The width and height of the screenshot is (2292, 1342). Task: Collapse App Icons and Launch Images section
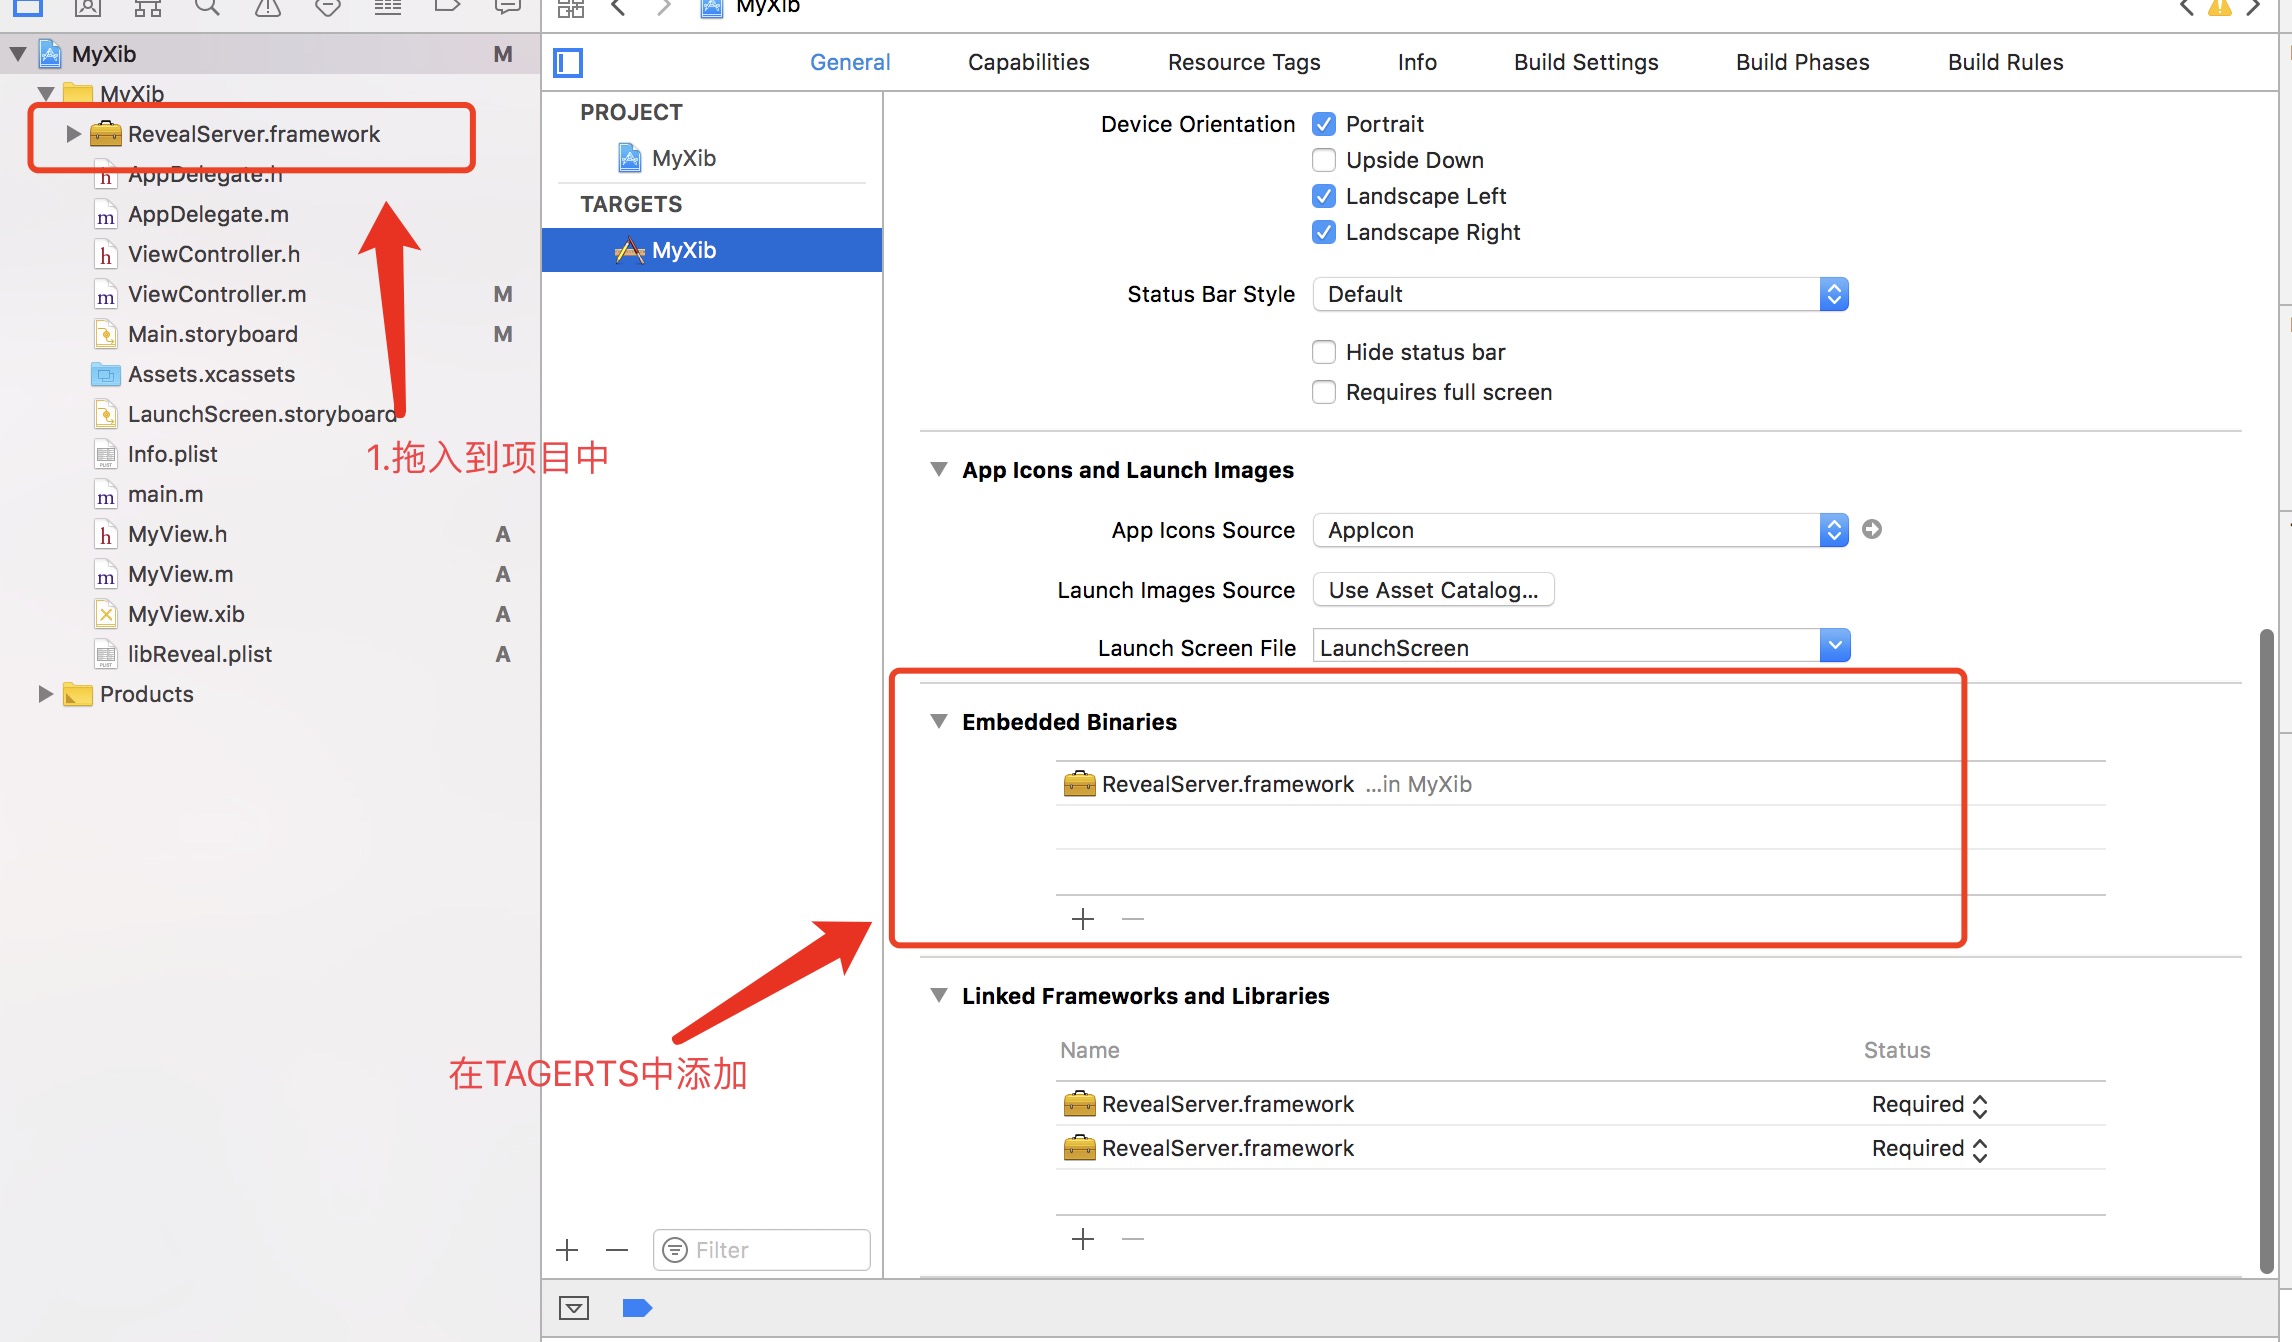pyautogui.click(x=939, y=469)
